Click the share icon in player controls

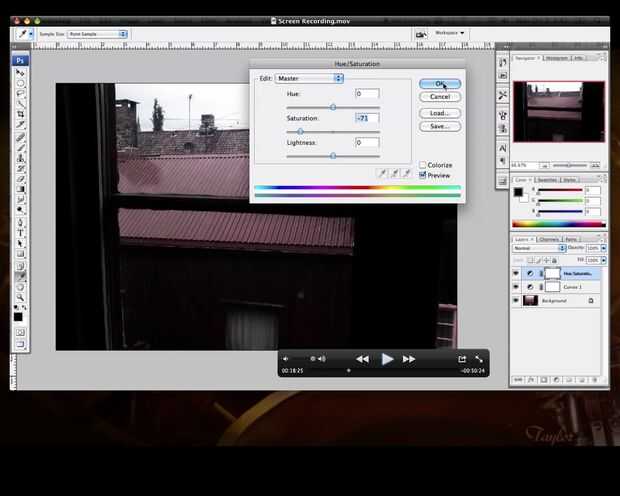click(462, 358)
